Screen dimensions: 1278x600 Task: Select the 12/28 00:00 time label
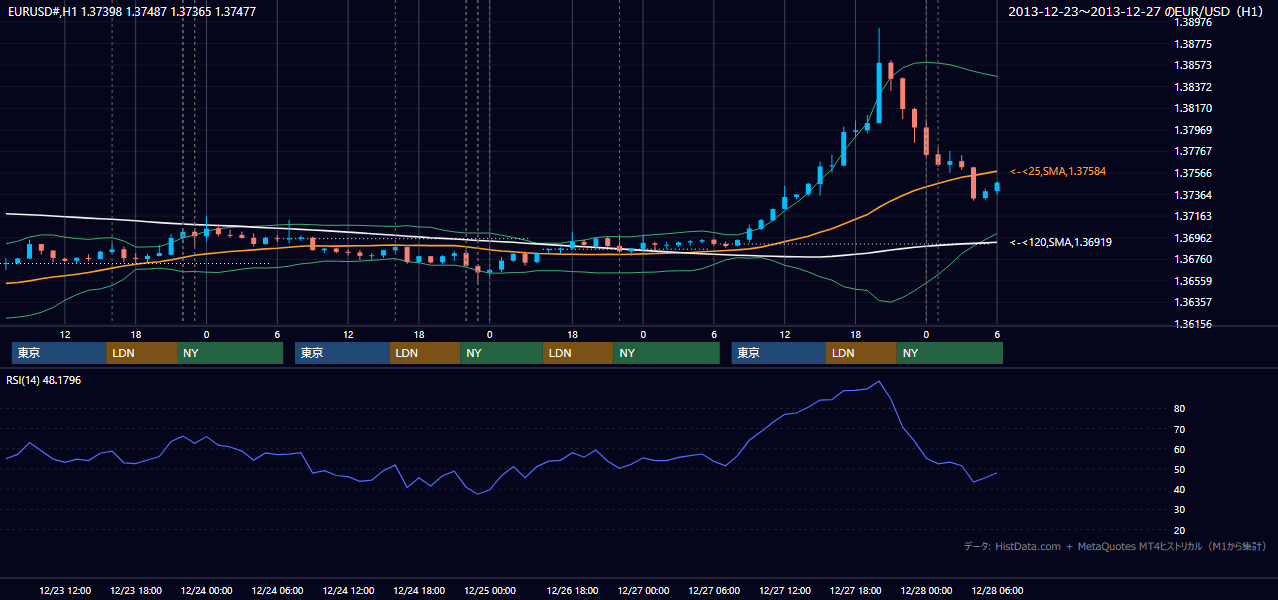pyautogui.click(x=927, y=591)
